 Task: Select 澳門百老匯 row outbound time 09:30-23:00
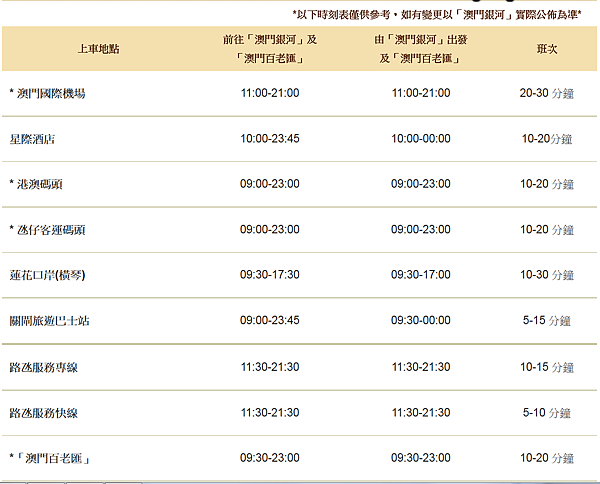click(421, 458)
